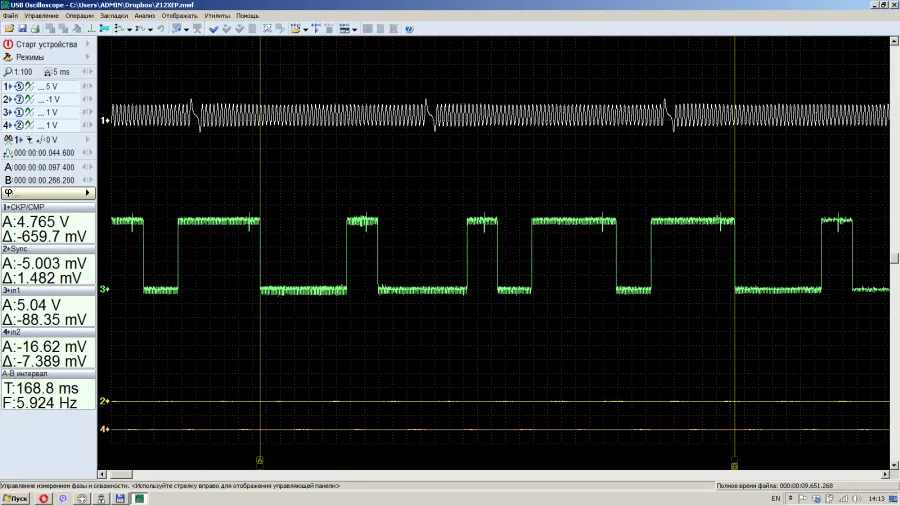Image resolution: width=900 pixels, height=506 pixels.
Task: Click the T:168.8 ms interval value
Action: click(41, 388)
